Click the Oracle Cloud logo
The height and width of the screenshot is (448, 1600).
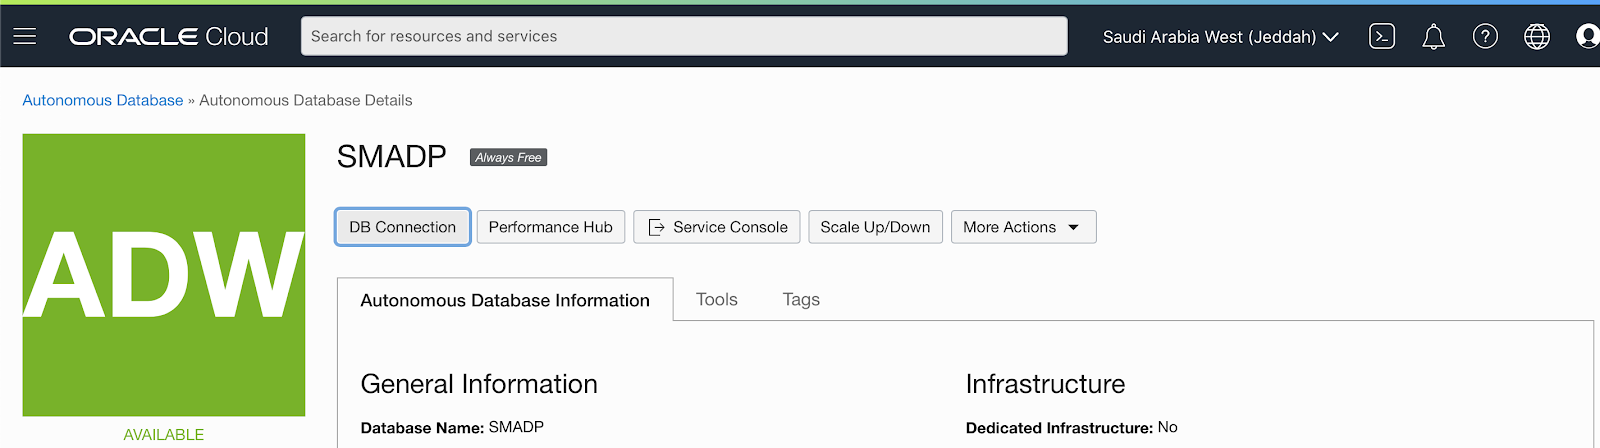[169, 37]
